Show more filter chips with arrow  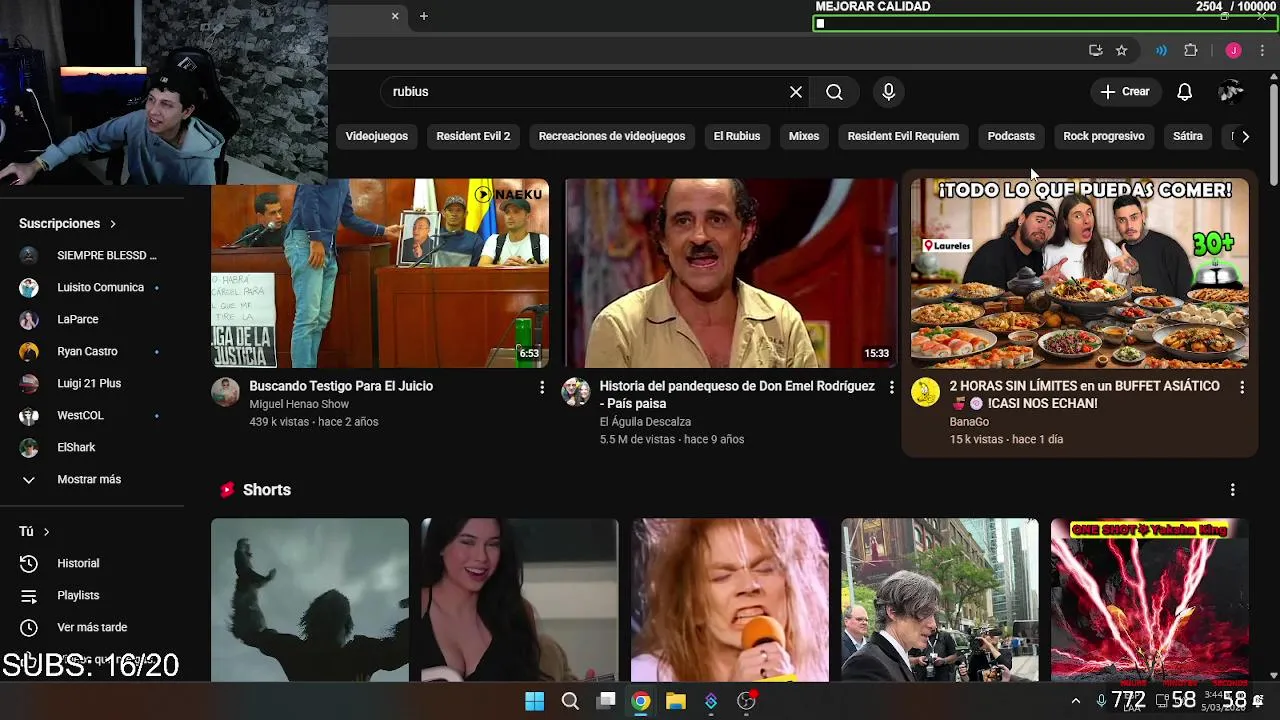[1245, 136]
